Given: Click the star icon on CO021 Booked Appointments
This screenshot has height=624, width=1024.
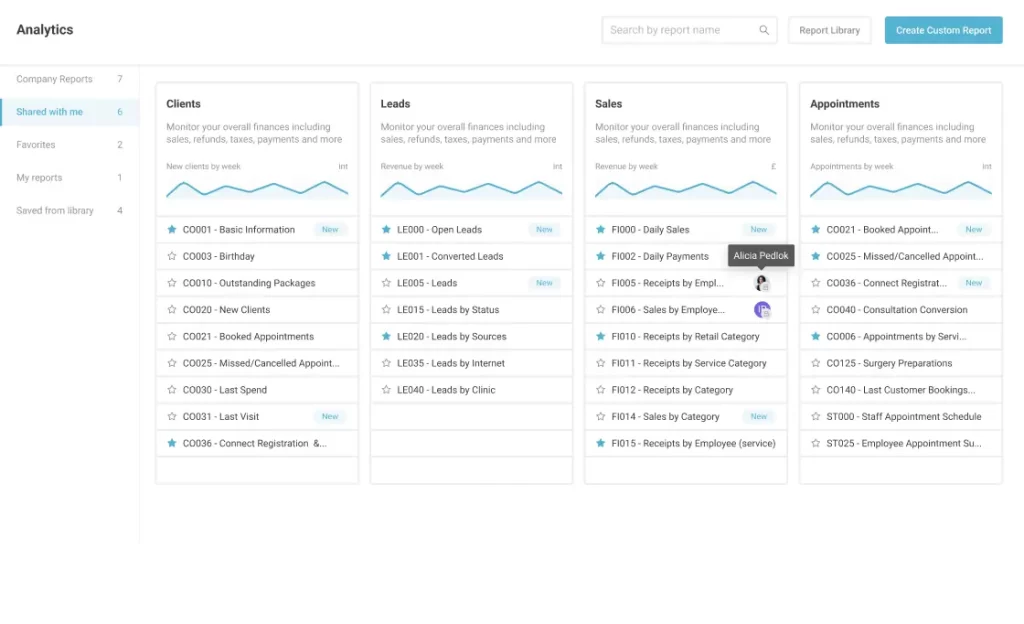Looking at the screenshot, I should tap(170, 336).
